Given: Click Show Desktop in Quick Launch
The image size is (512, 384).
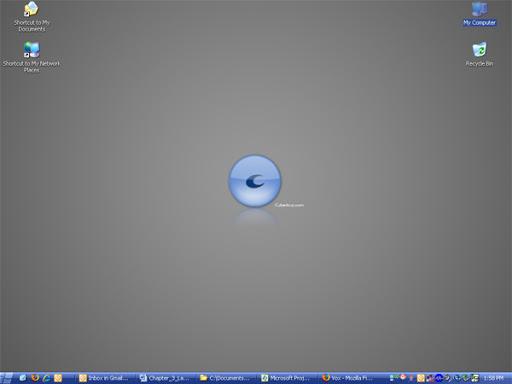Looking at the screenshot, I should 23,378.
